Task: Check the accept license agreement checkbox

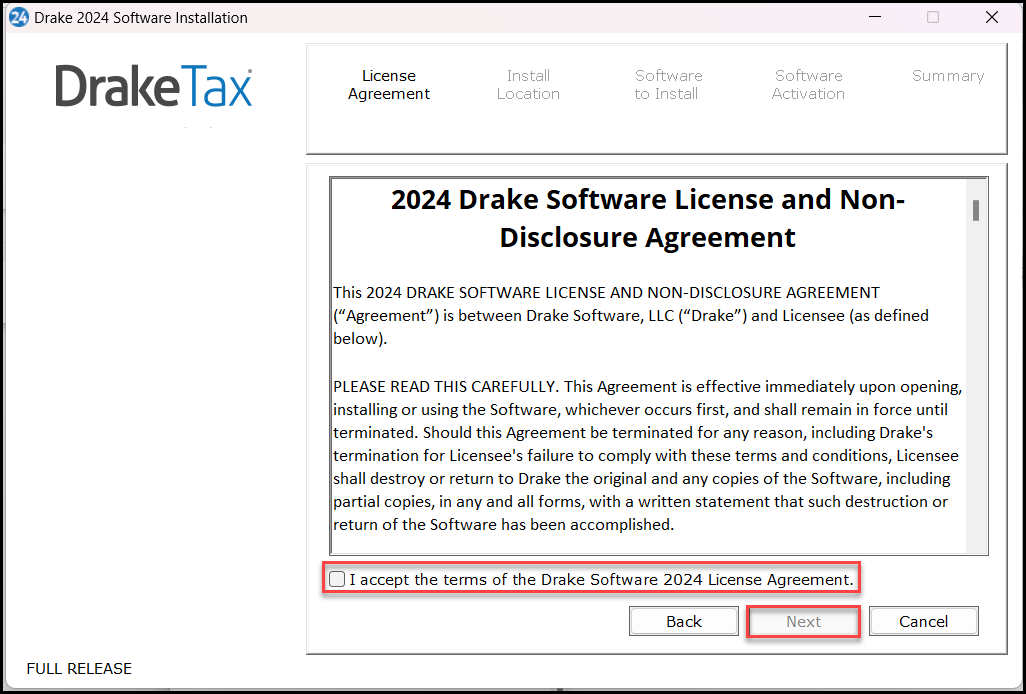Action: click(337, 579)
